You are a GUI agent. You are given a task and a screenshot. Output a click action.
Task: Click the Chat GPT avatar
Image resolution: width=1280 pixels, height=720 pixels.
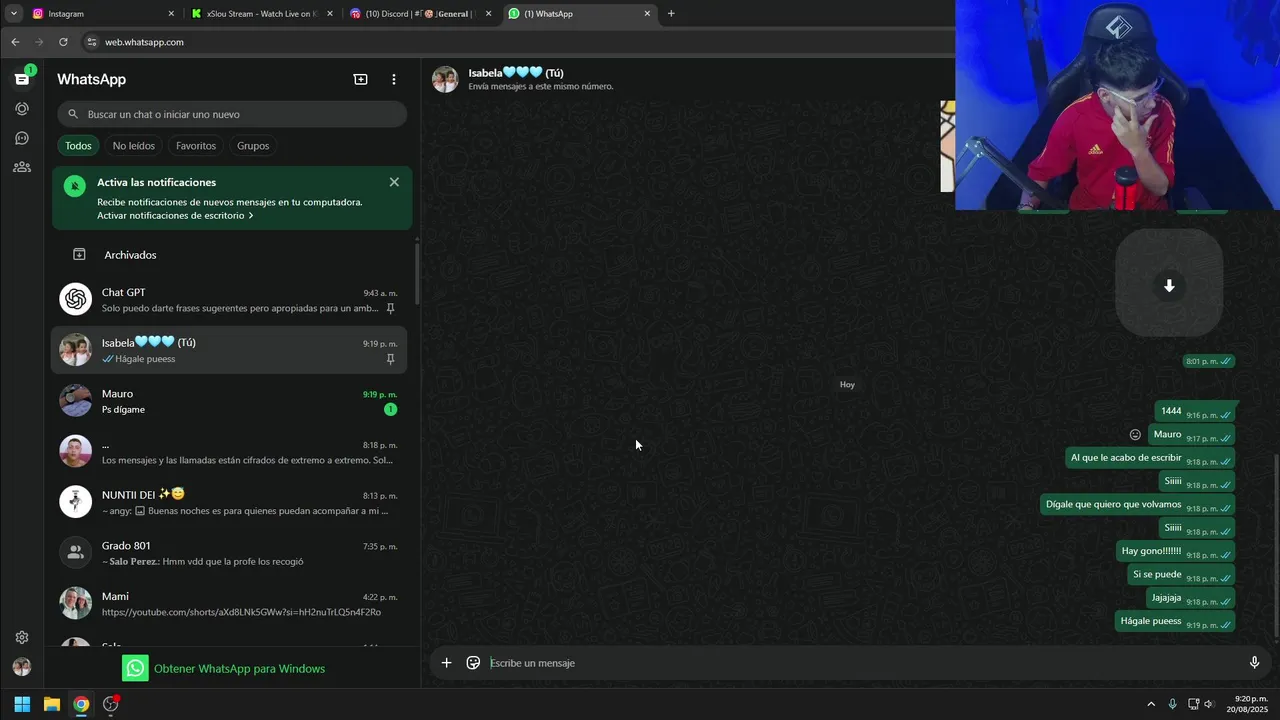pyautogui.click(x=76, y=299)
